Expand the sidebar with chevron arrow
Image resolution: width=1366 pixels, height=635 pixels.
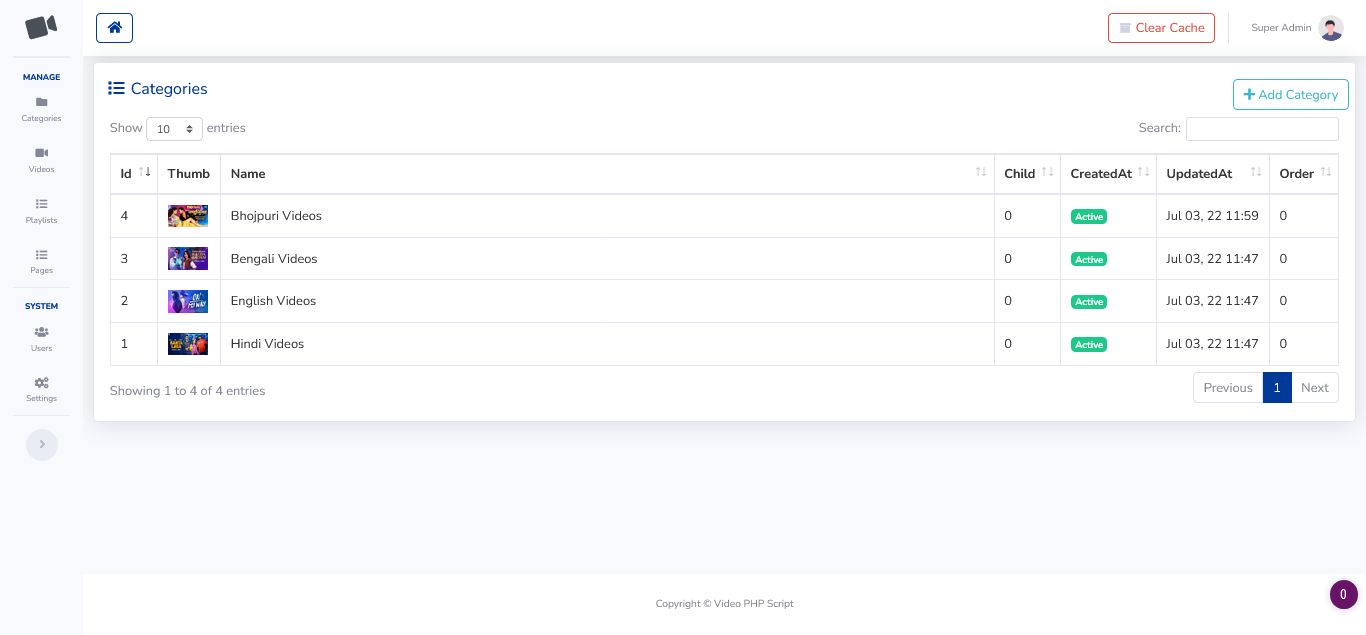pyautogui.click(x=42, y=445)
